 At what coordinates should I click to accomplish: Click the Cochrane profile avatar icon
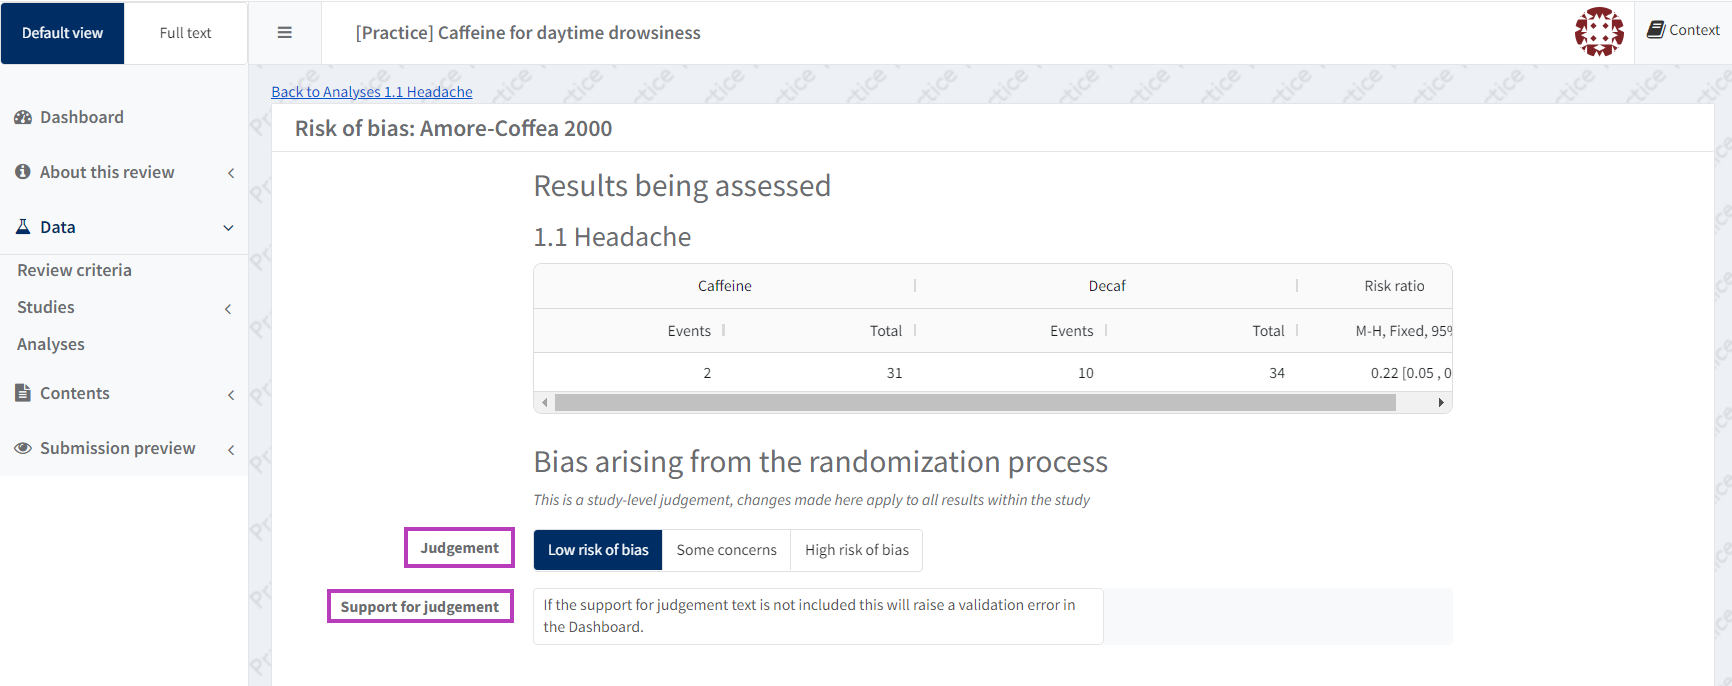pos(1599,32)
